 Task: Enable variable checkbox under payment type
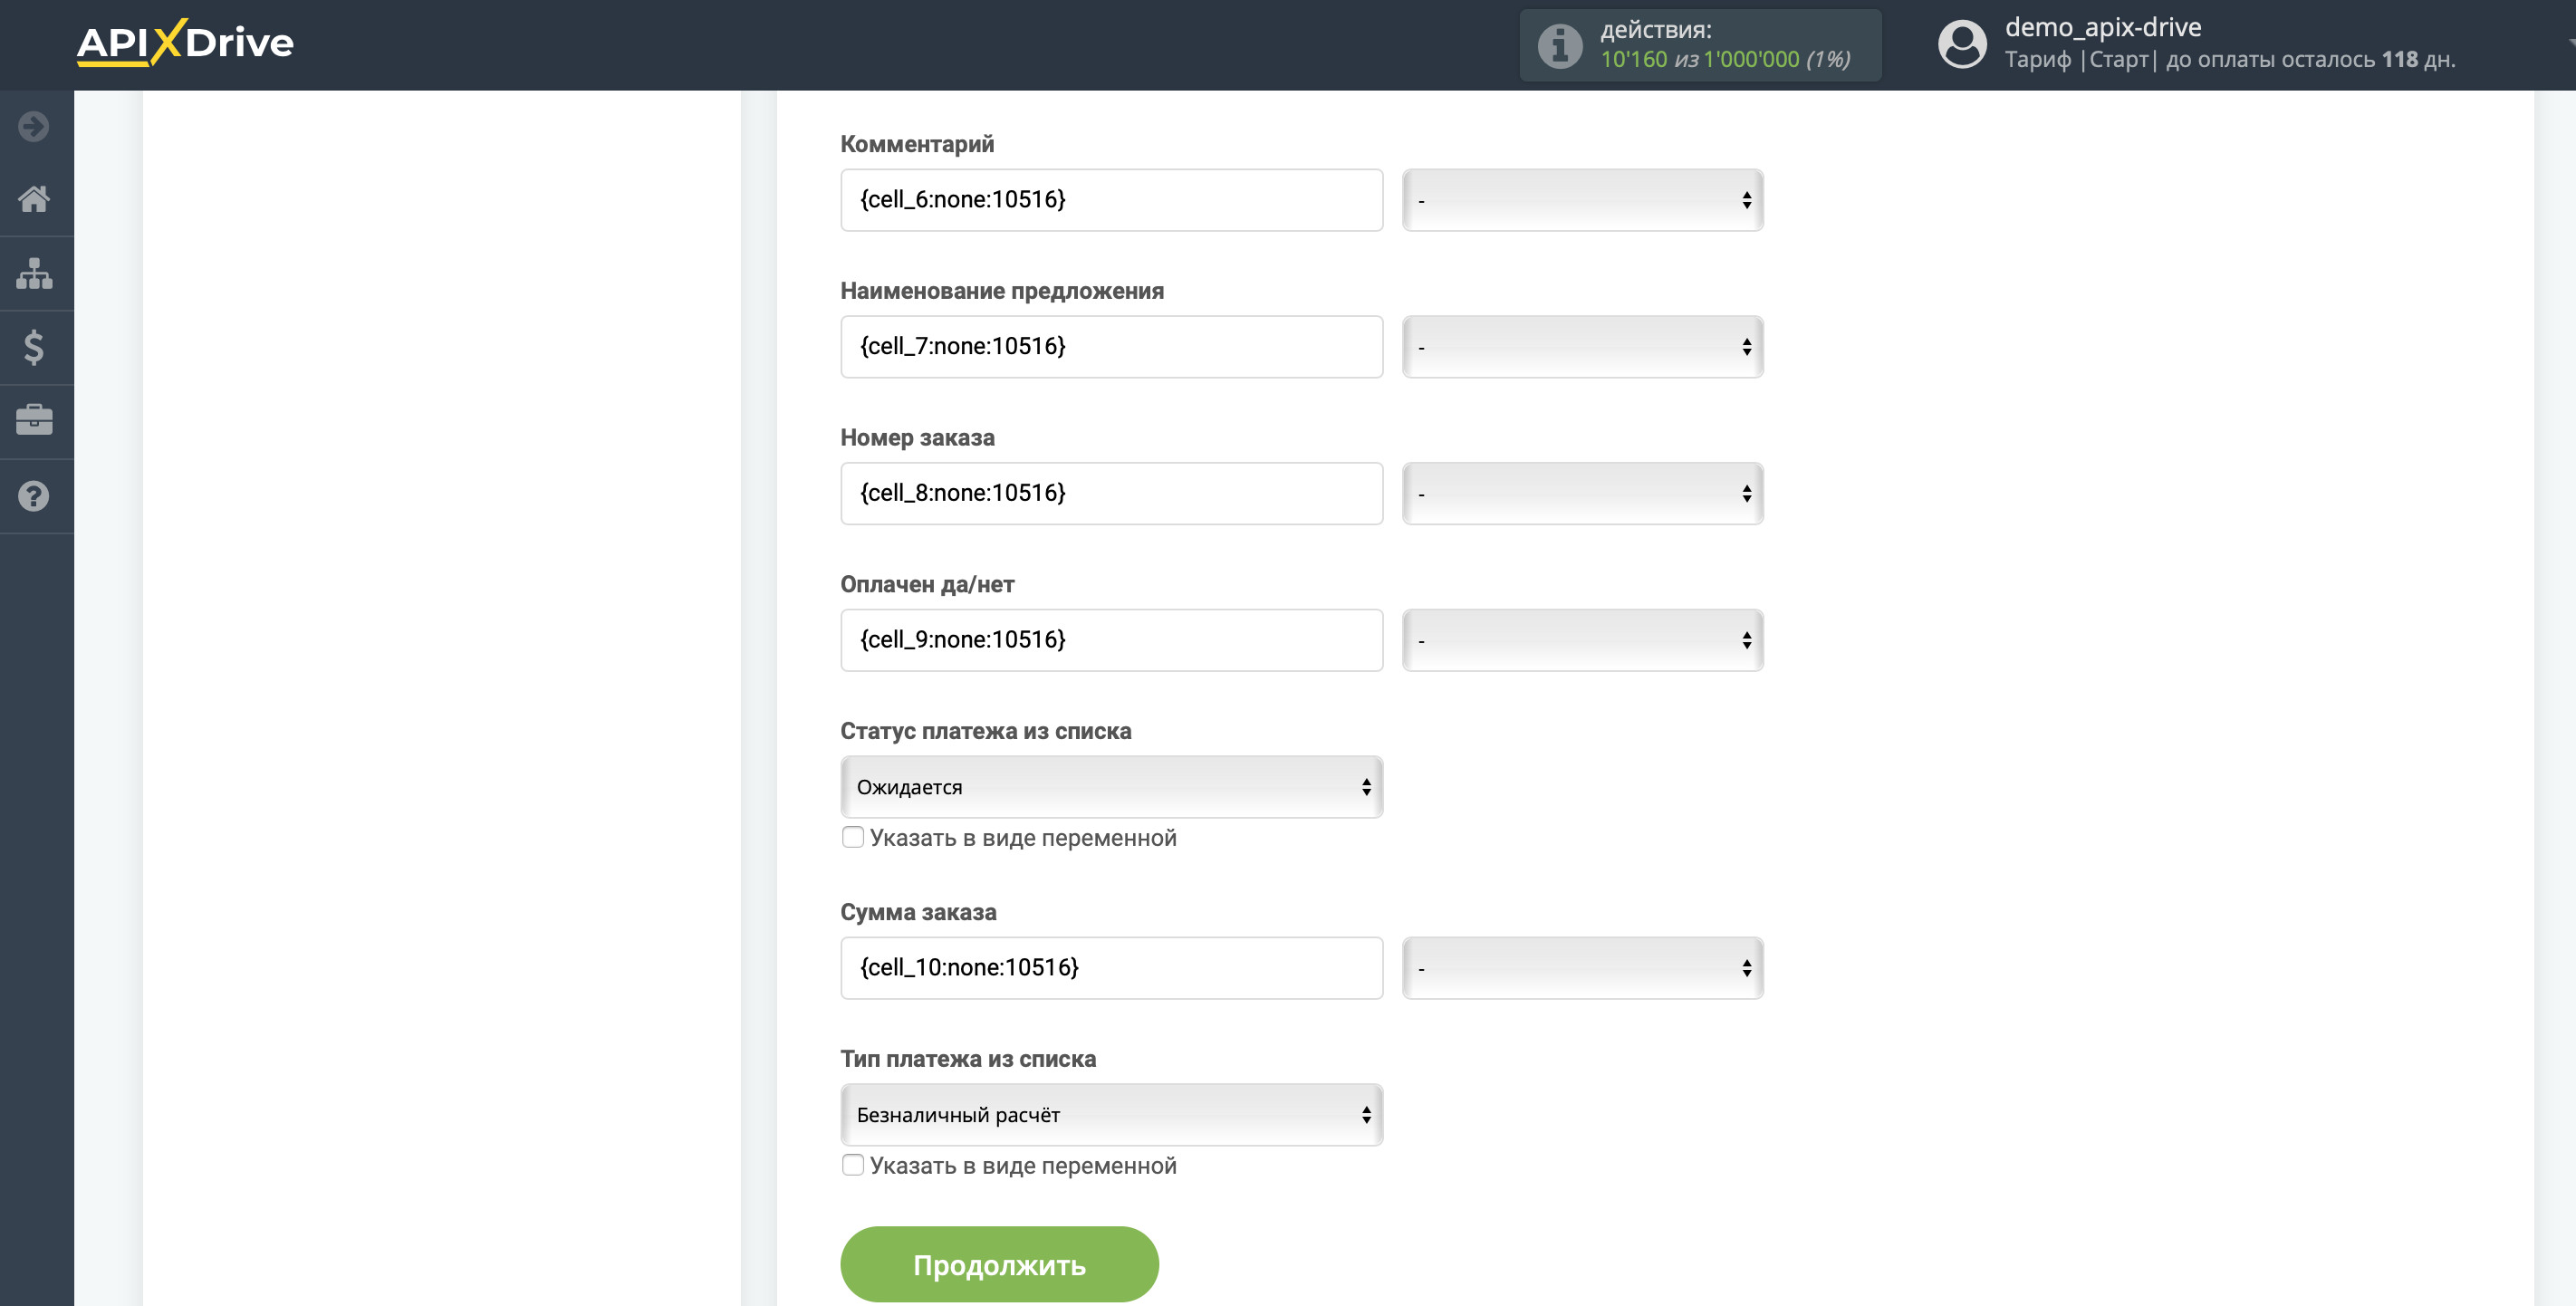853,1165
